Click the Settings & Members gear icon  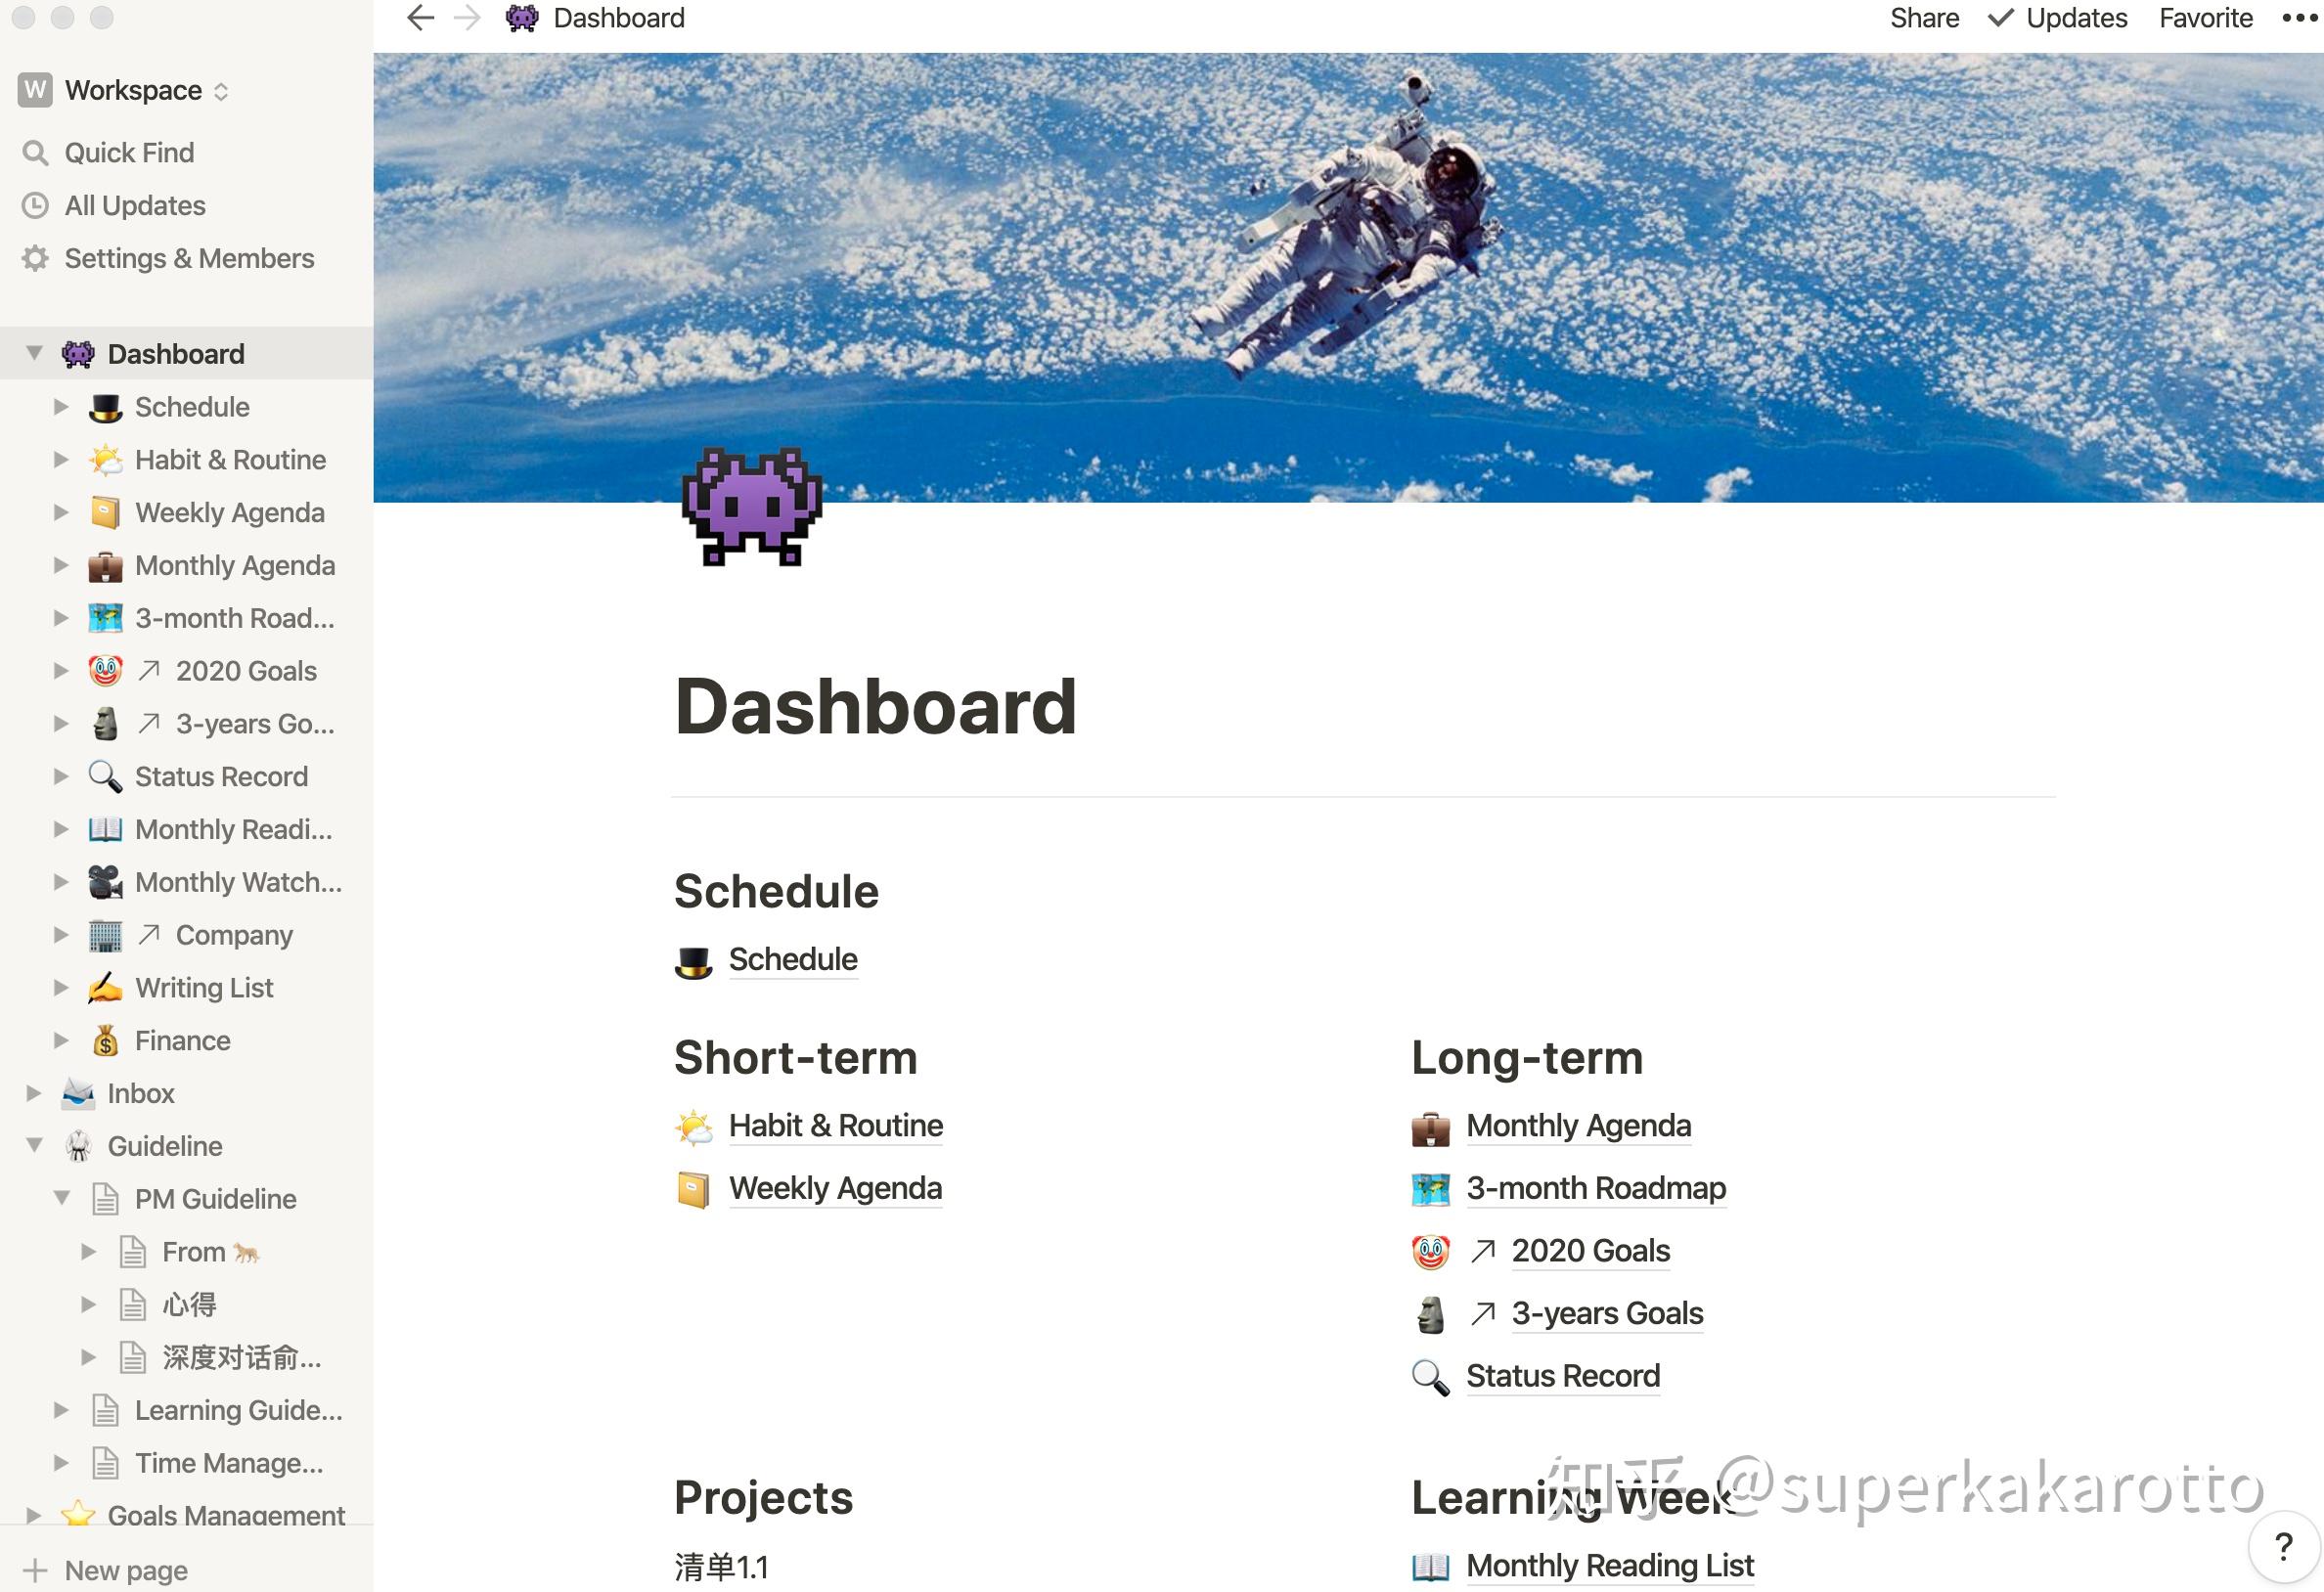tap(35, 259)
